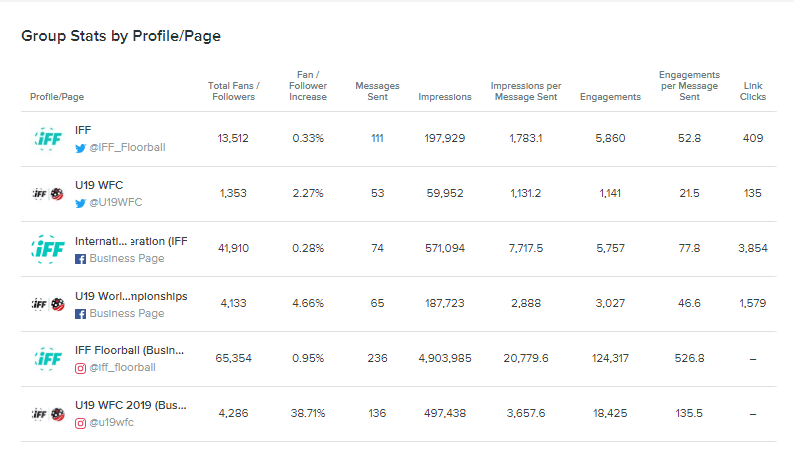Click the IFF logo in the first row
This screenshot has height=462, width=794.
coord(47,138)
